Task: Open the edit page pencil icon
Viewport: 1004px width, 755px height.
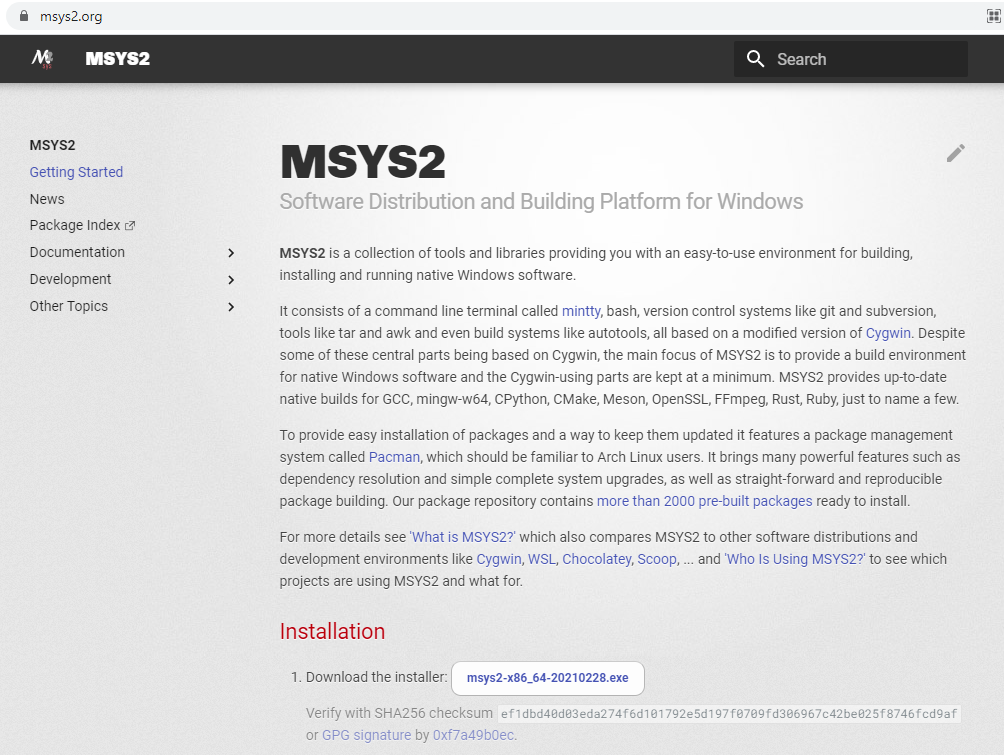Action: tap(955, 153)
